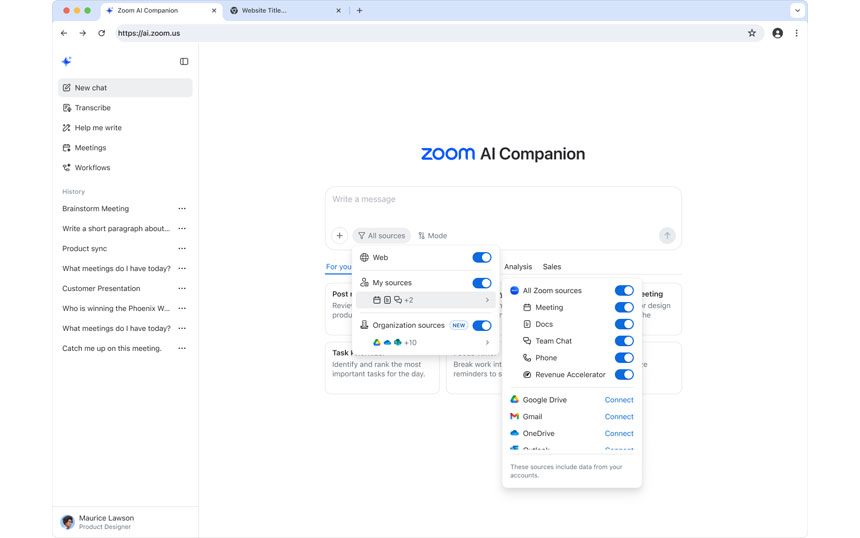This screenshot has width=860, height=538.
Task: Toggle the My sources switch
Action: click(482, 283)
